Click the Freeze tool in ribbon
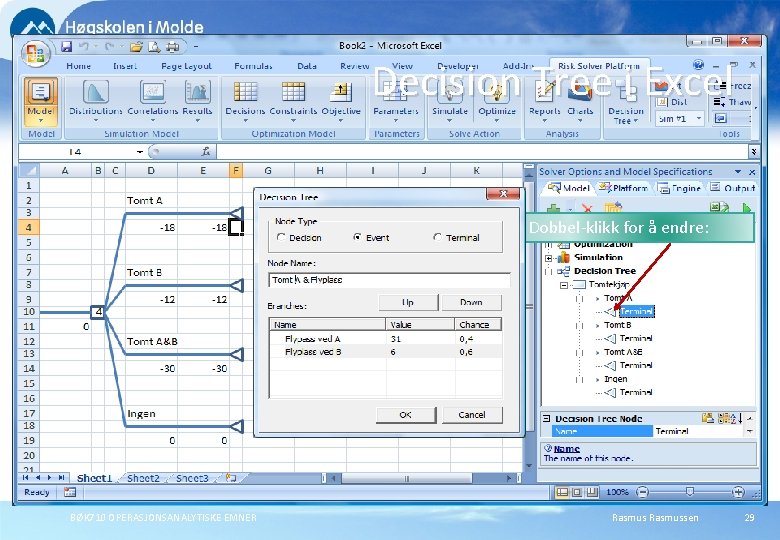Viewport: 780px width, 540px height. coord(733,86)
